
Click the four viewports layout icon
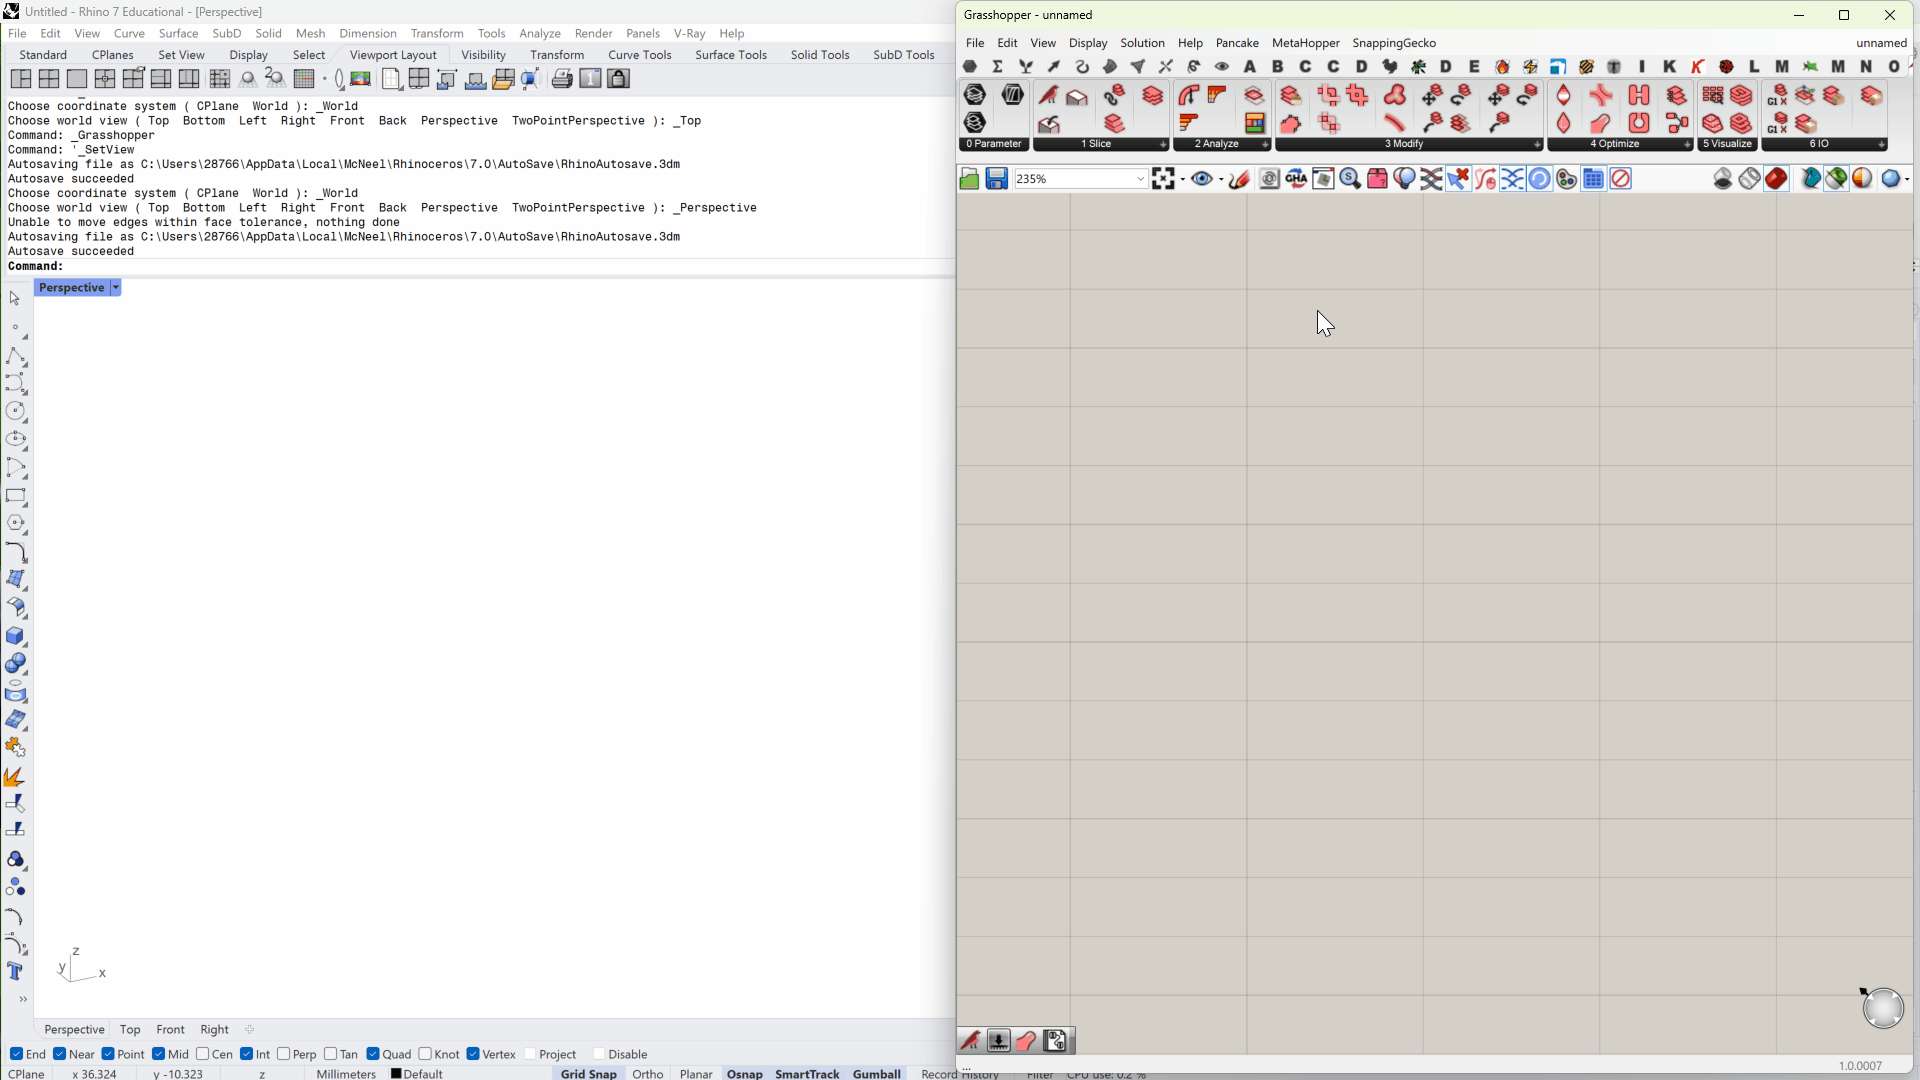(49, 79)
